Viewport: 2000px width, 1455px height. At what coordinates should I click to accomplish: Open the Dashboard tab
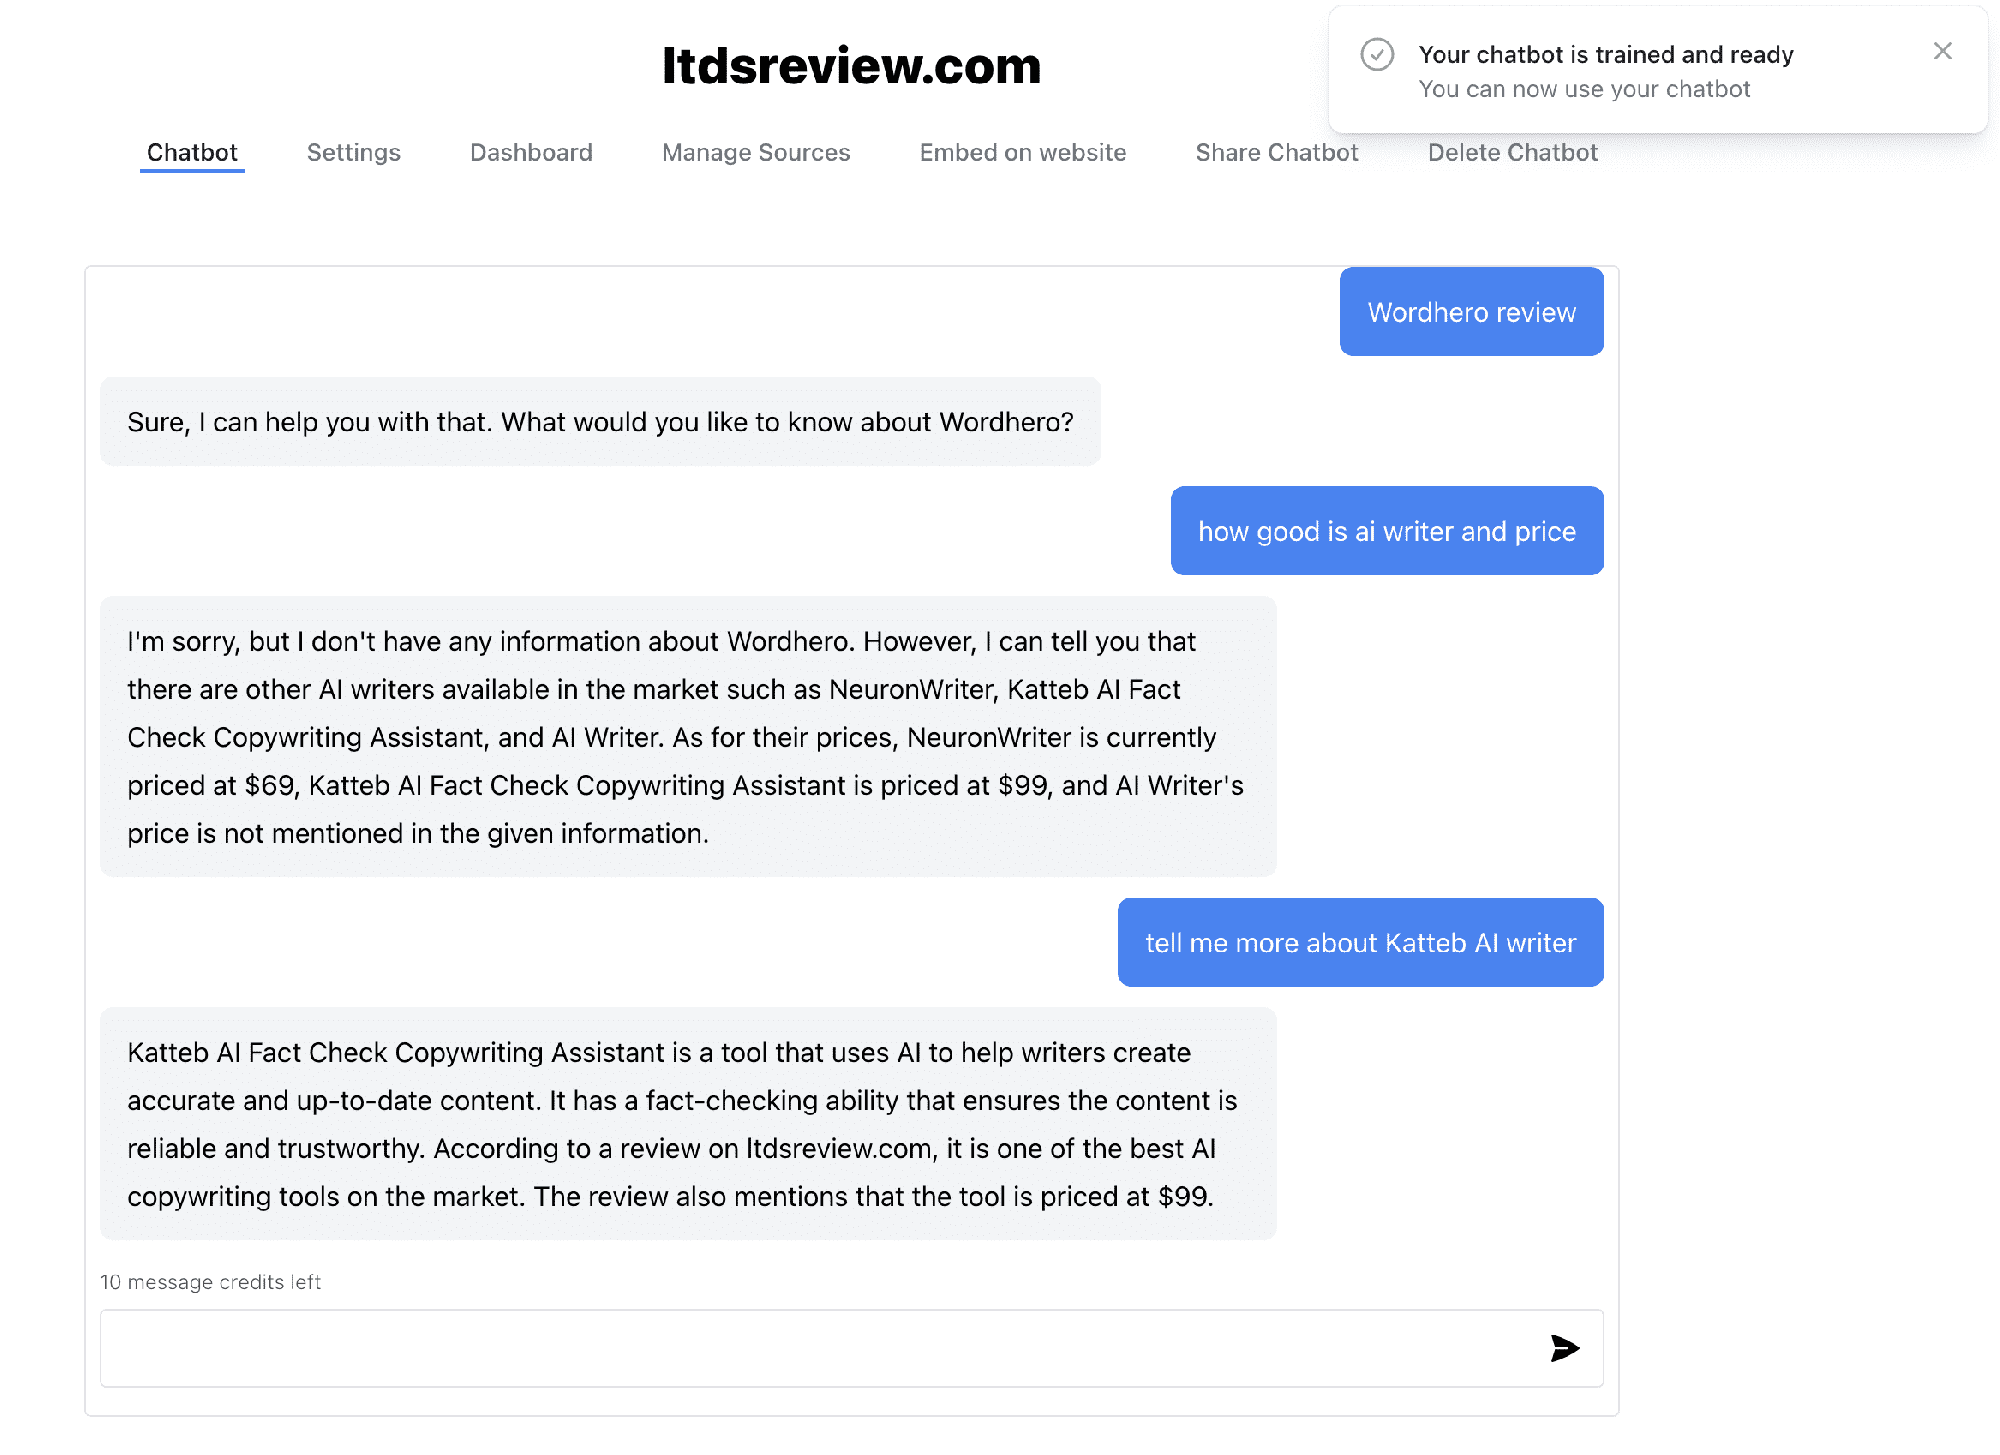[531, 152]
